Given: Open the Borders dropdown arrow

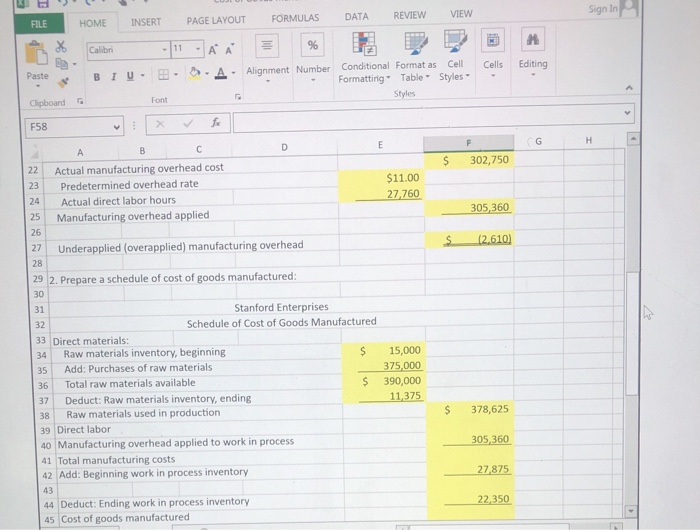Looking at the screenshot, I should coord(176,74).
